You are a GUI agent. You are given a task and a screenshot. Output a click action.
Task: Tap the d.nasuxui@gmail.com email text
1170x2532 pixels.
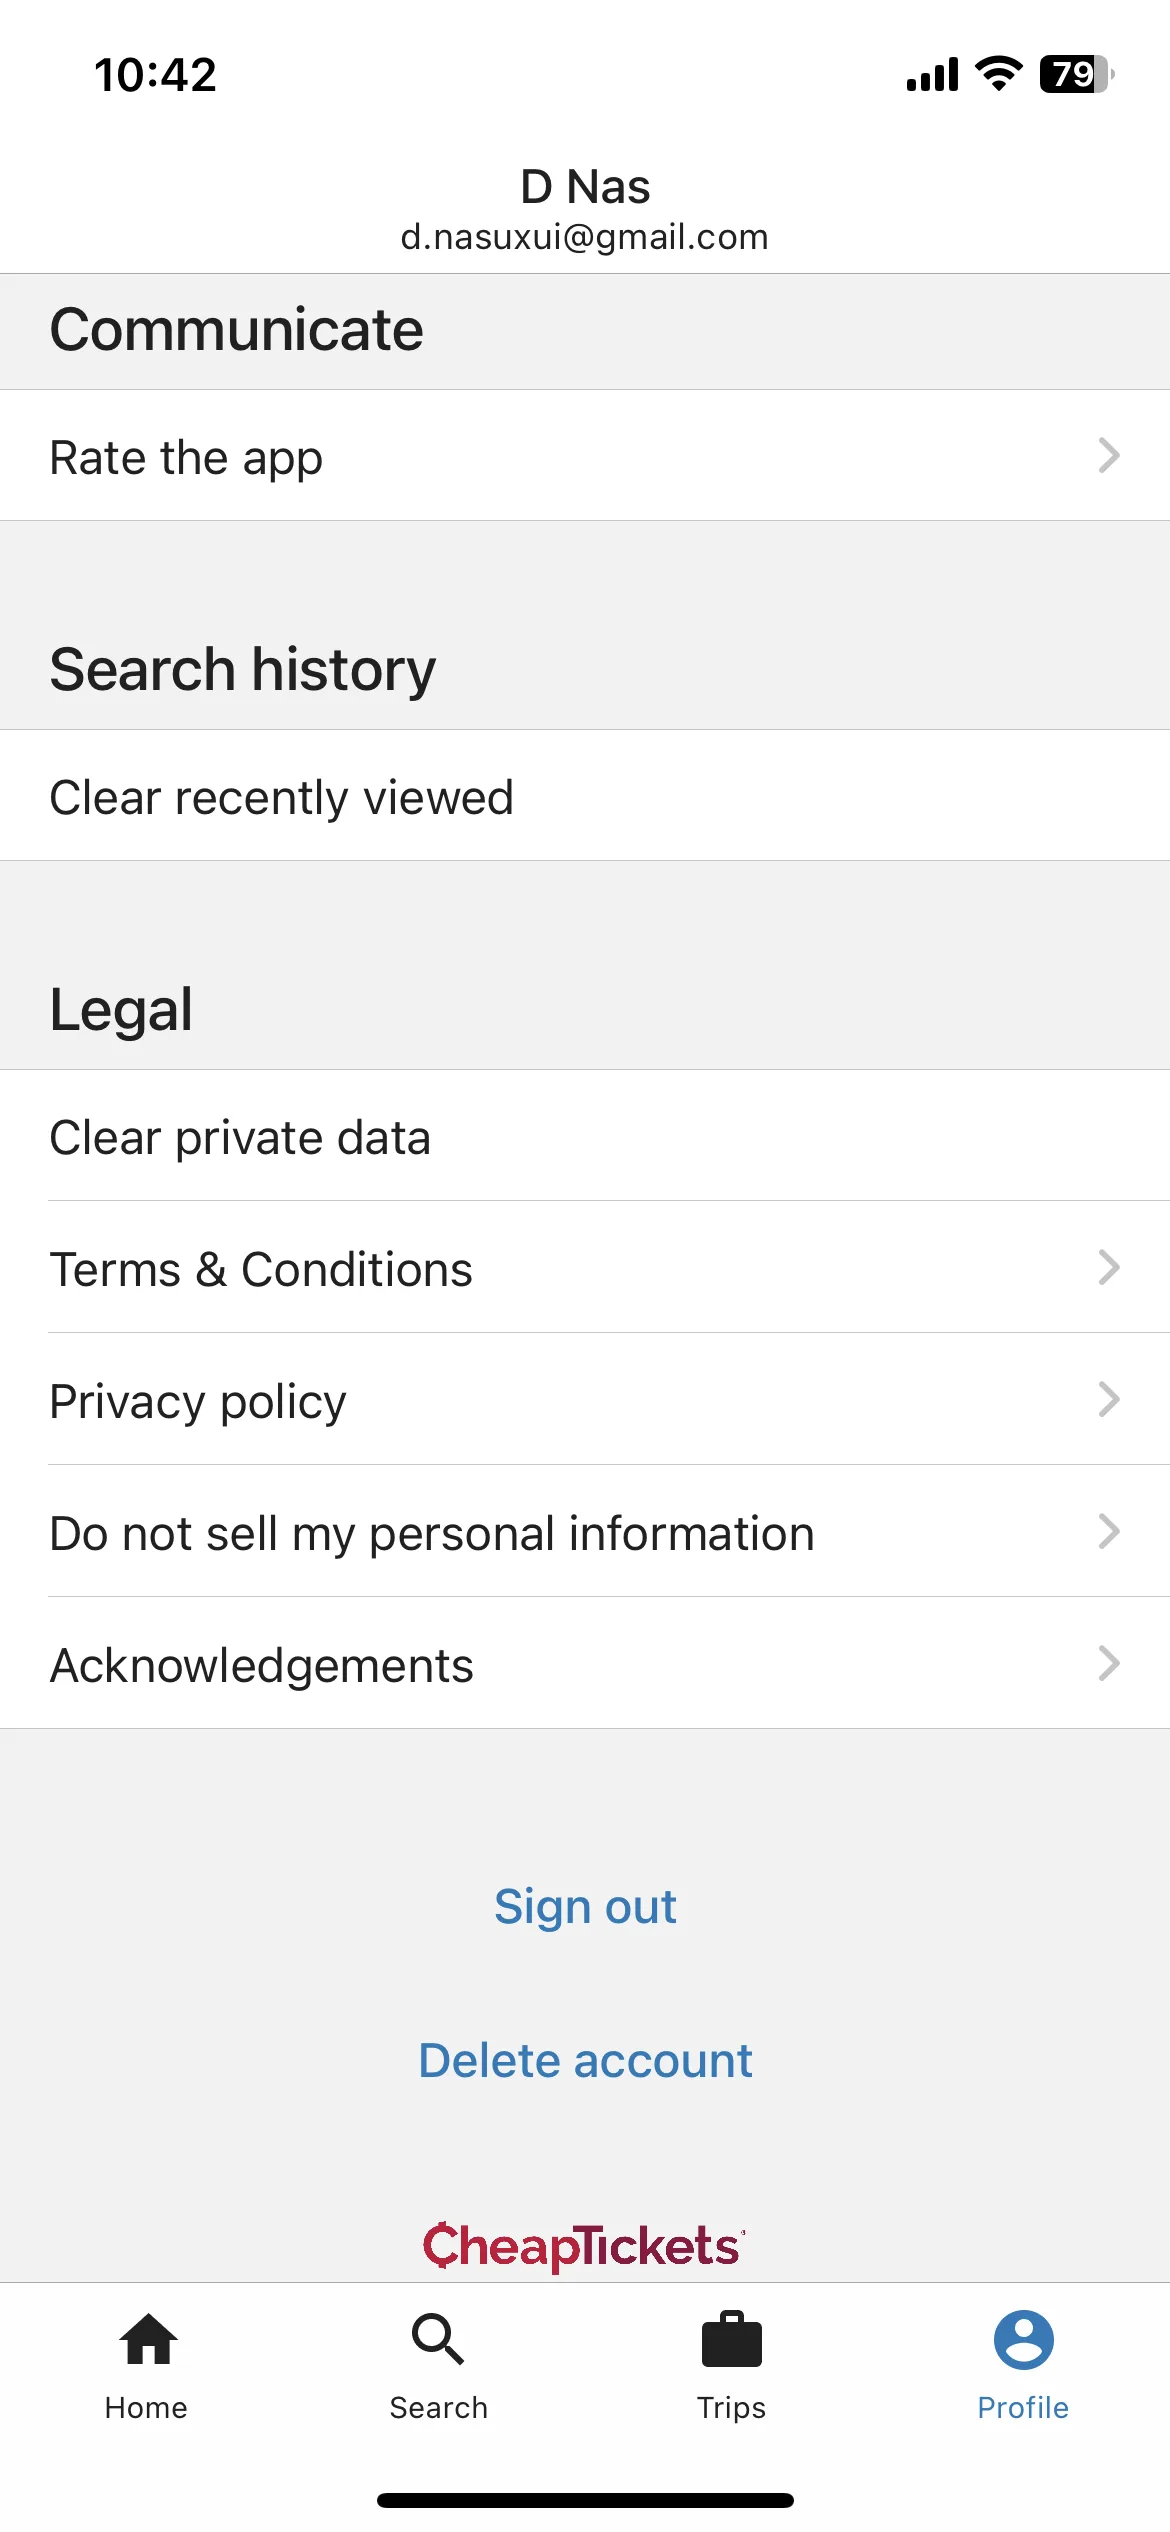(585, 237)
